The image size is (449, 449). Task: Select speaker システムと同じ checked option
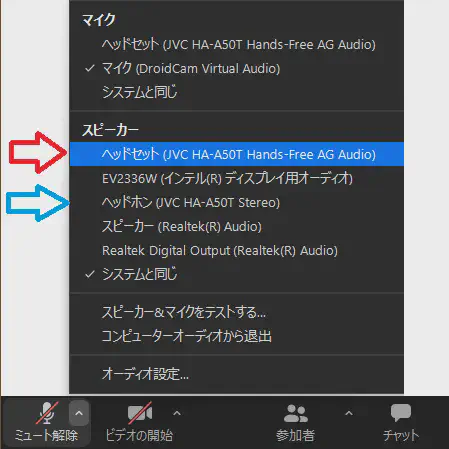click(x=237, y=274)
